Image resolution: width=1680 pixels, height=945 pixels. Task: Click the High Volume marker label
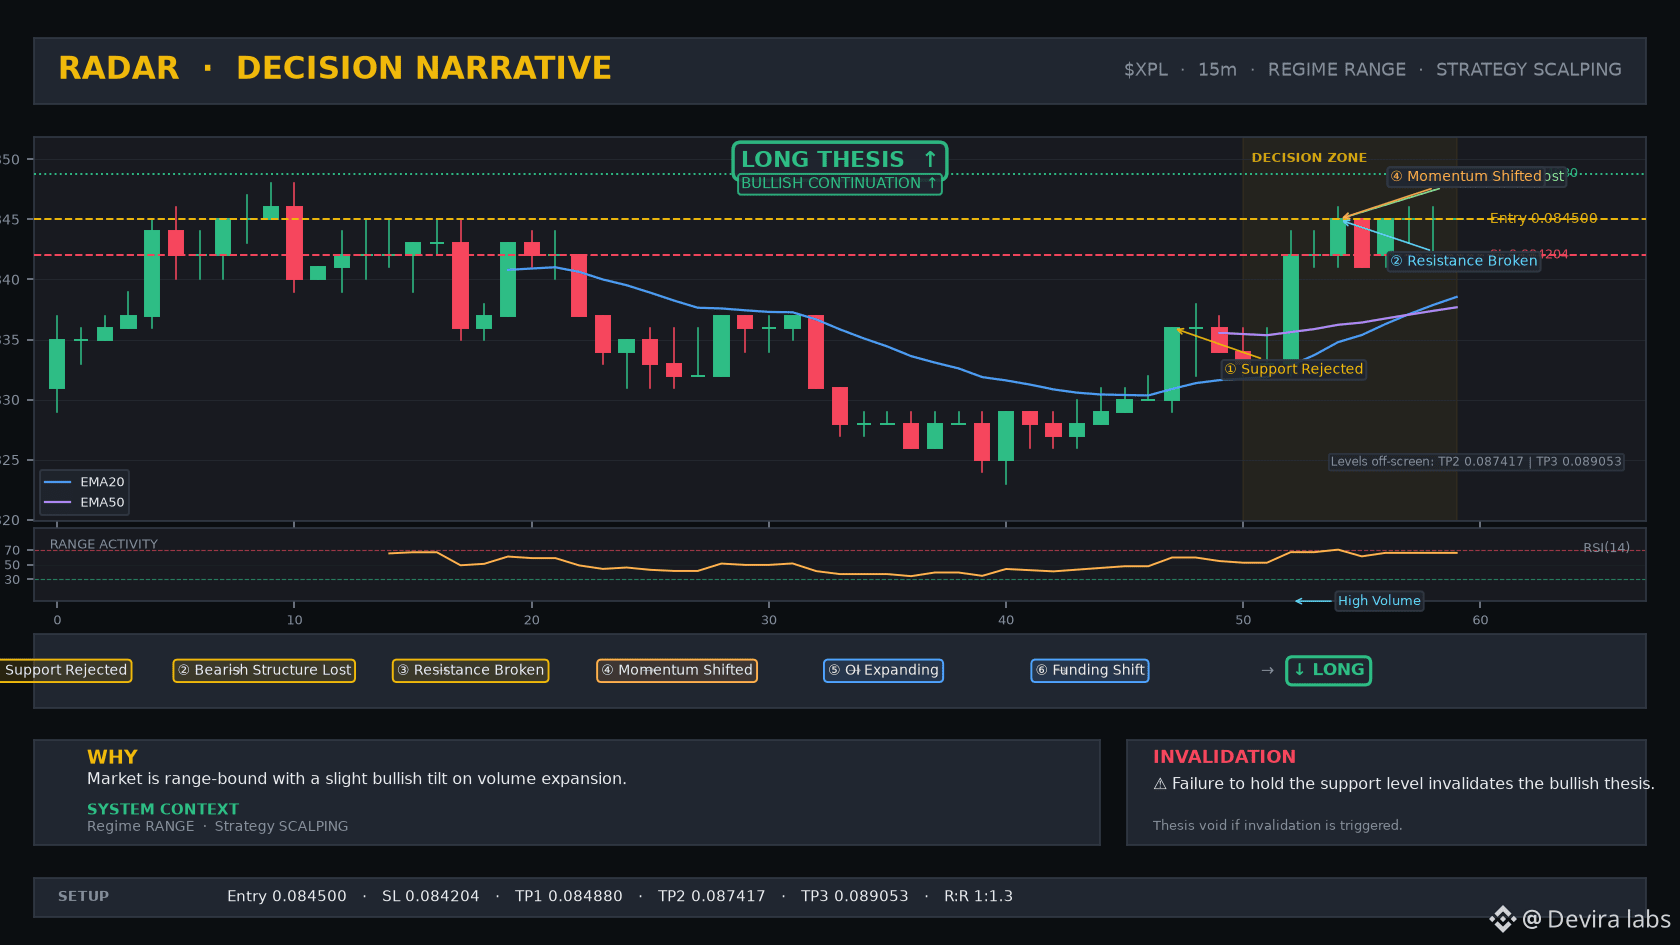pos(1379,601)
